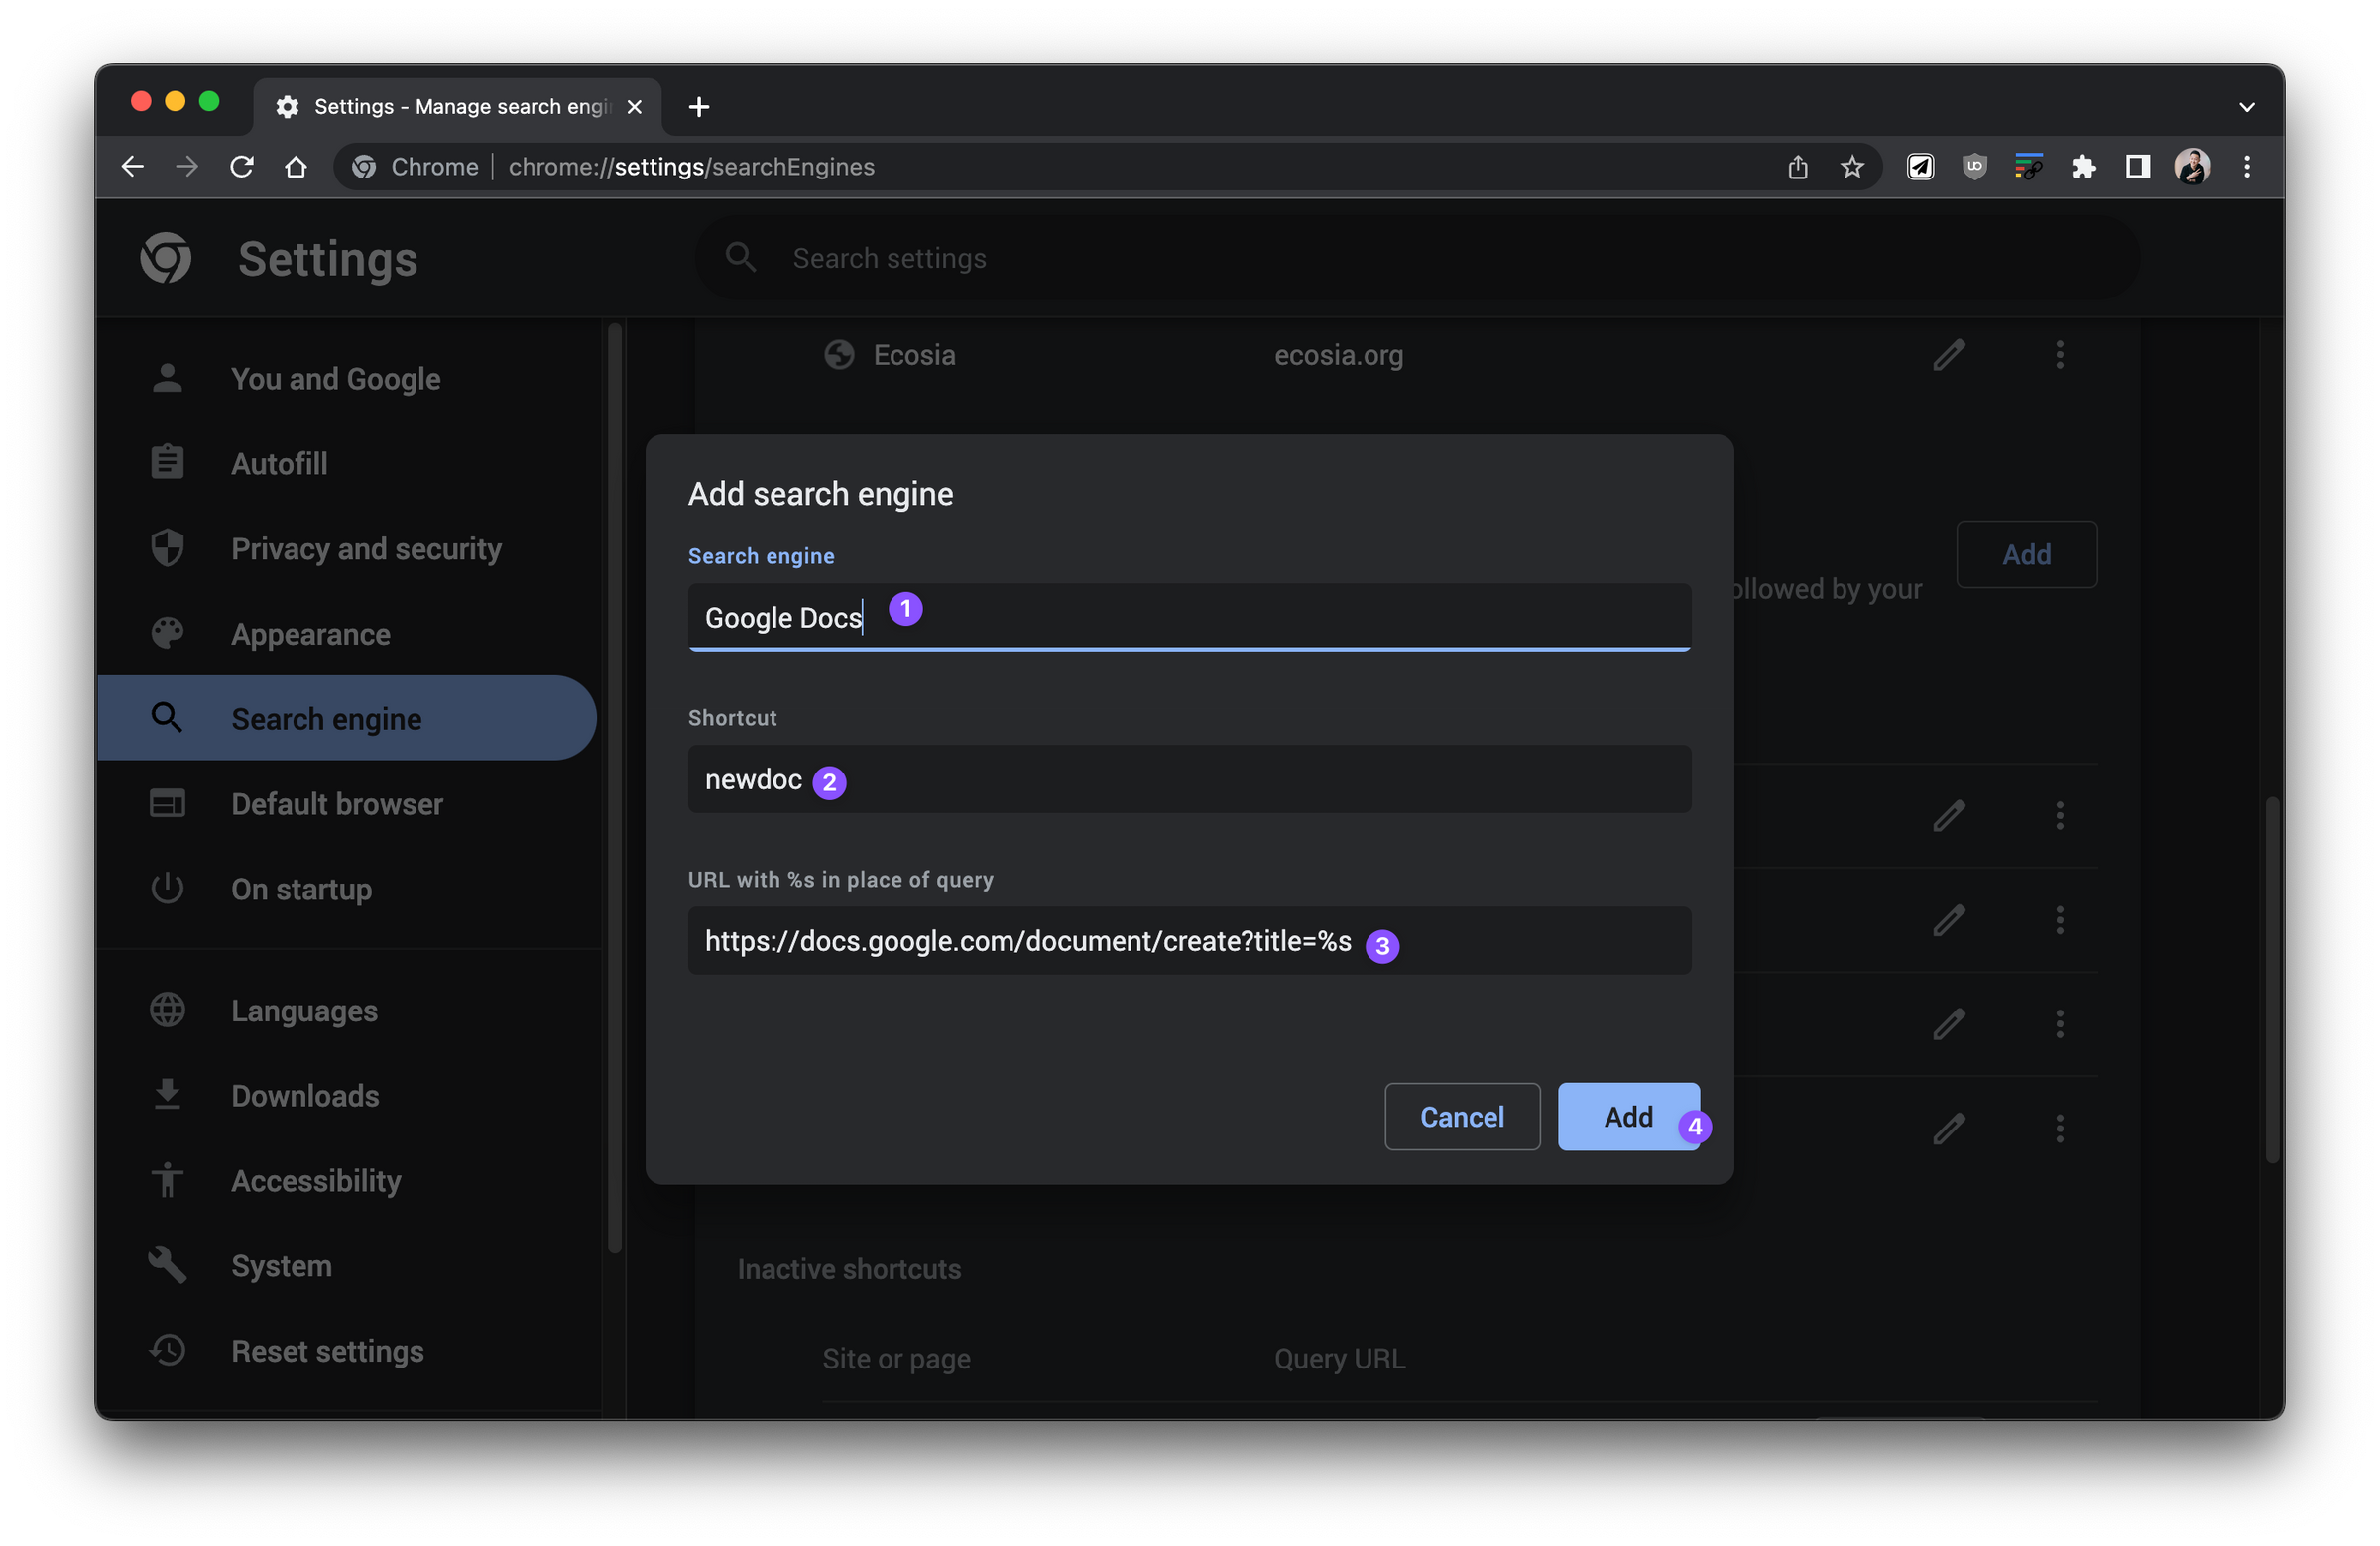Select the Search engine sidebar item
2380x1546 pixels.
pos(325,717)
